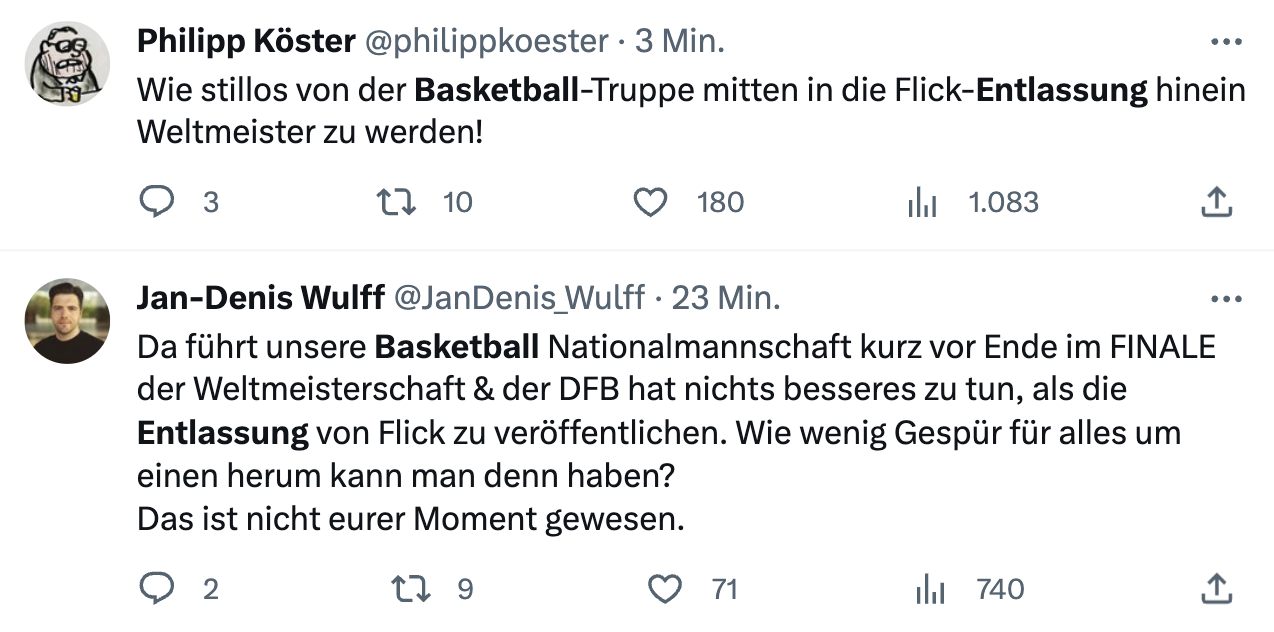Click the @philippkoester handle
Image resolution: width=1274 pixels, height=632 pixels.
(486, 41)
